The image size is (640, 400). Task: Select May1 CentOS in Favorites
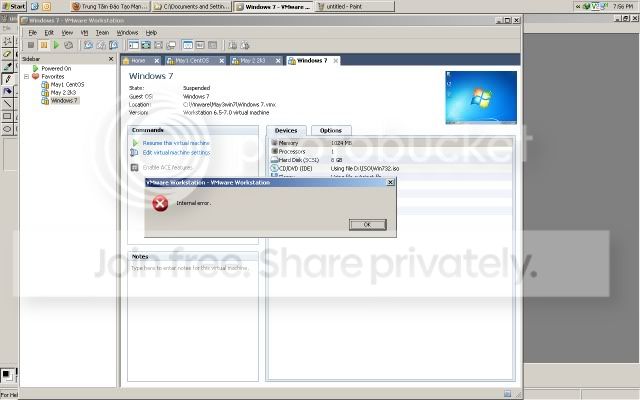pyautogui.click(x=67, y=84)
